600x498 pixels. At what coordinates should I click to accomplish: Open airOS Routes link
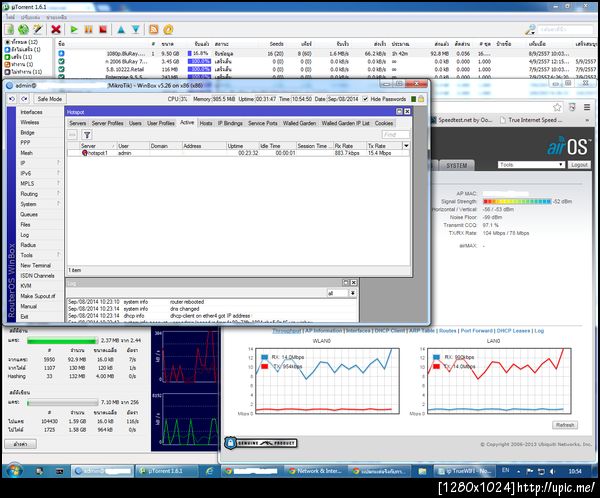click(447, 331)
